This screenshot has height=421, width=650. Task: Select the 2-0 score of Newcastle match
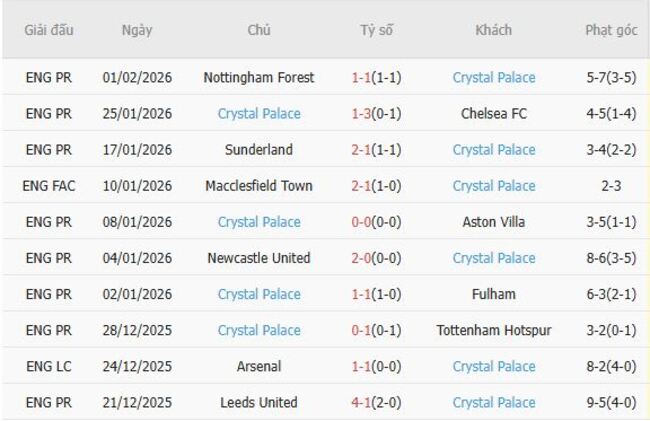click(362, 258)
